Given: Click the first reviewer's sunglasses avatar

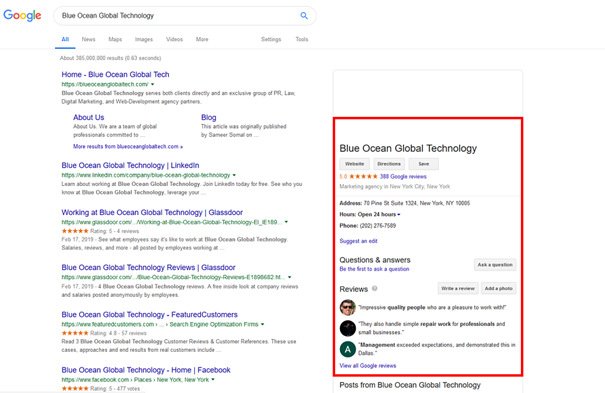Looking at the screenshot, I should pos(347,307).
